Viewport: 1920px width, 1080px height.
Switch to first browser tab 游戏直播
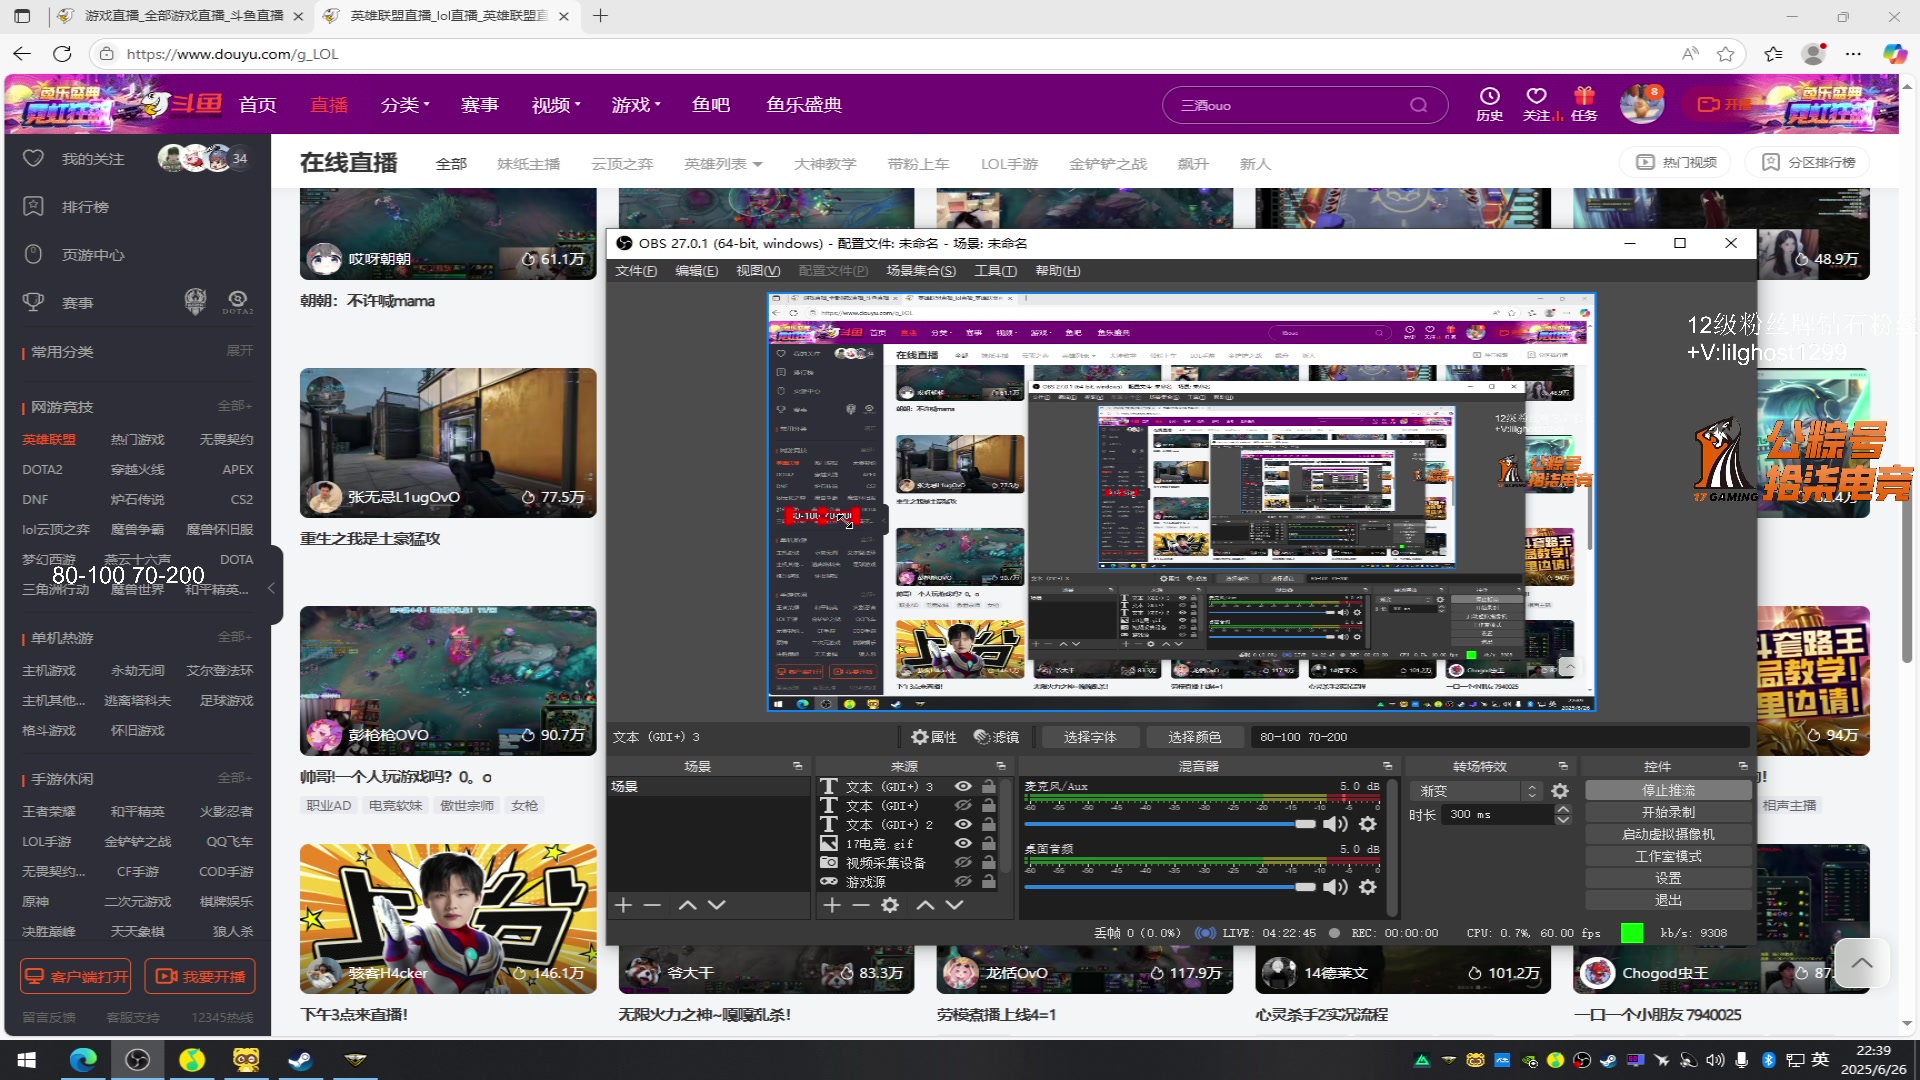(180, 16)
